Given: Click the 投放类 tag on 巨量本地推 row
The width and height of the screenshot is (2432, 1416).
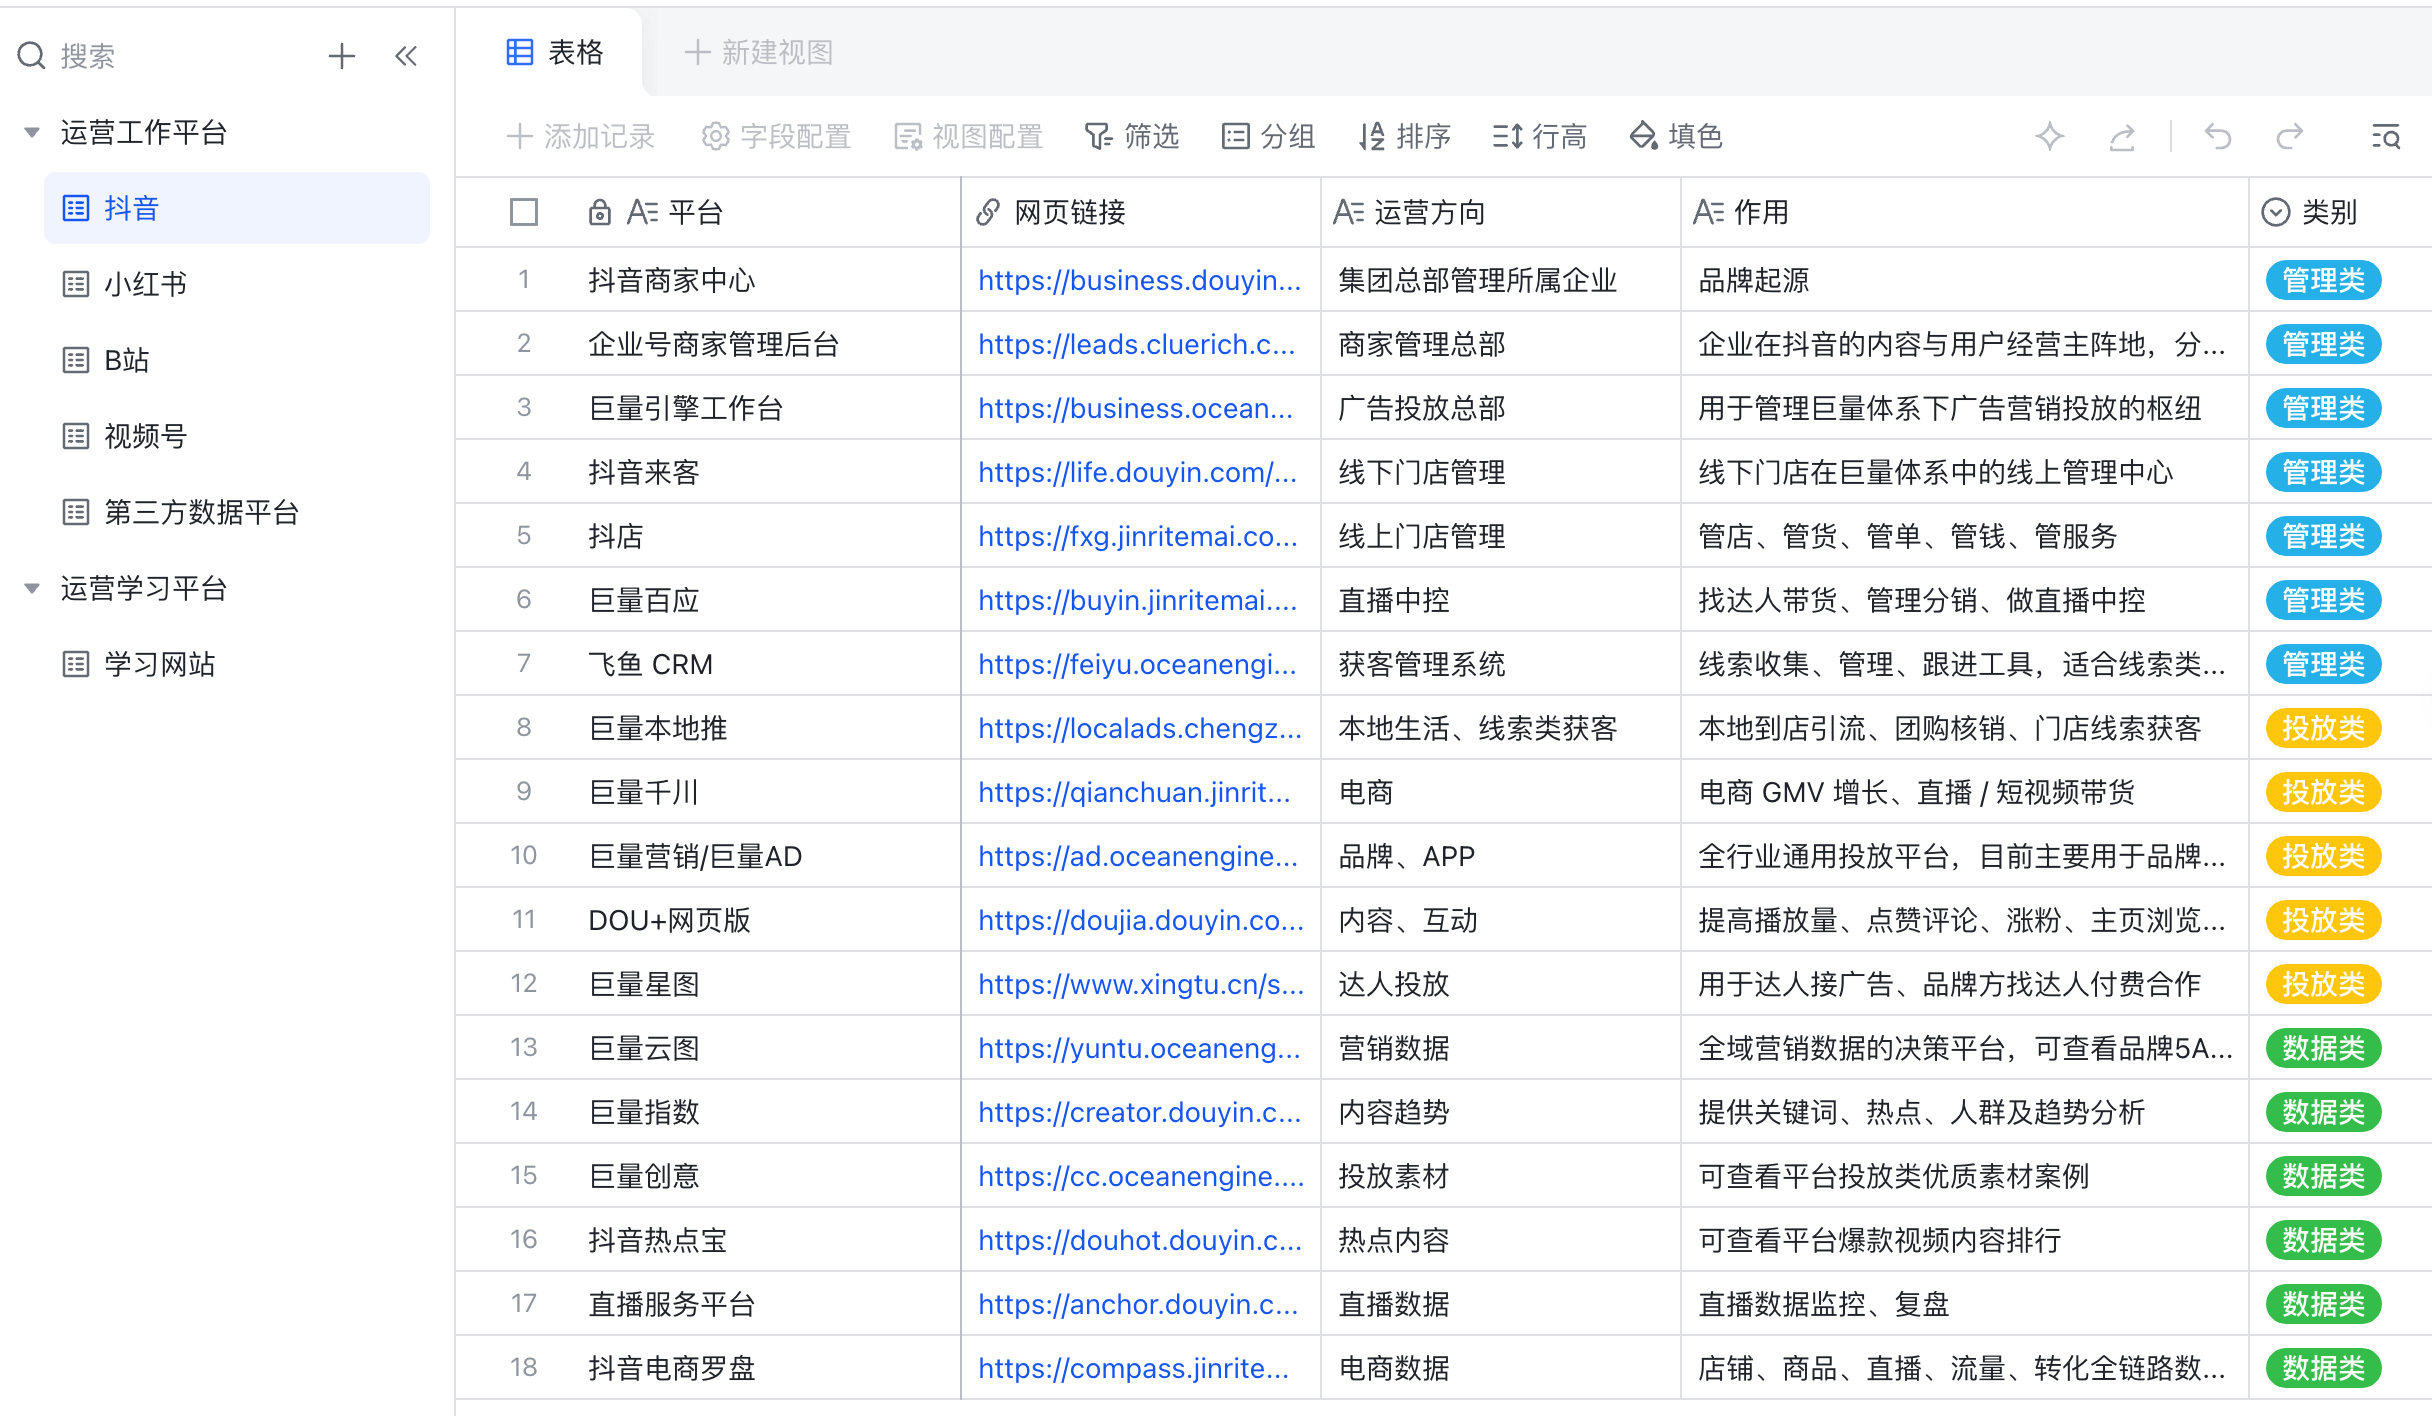Looking at the screenshot, I should pos(2324,728).
